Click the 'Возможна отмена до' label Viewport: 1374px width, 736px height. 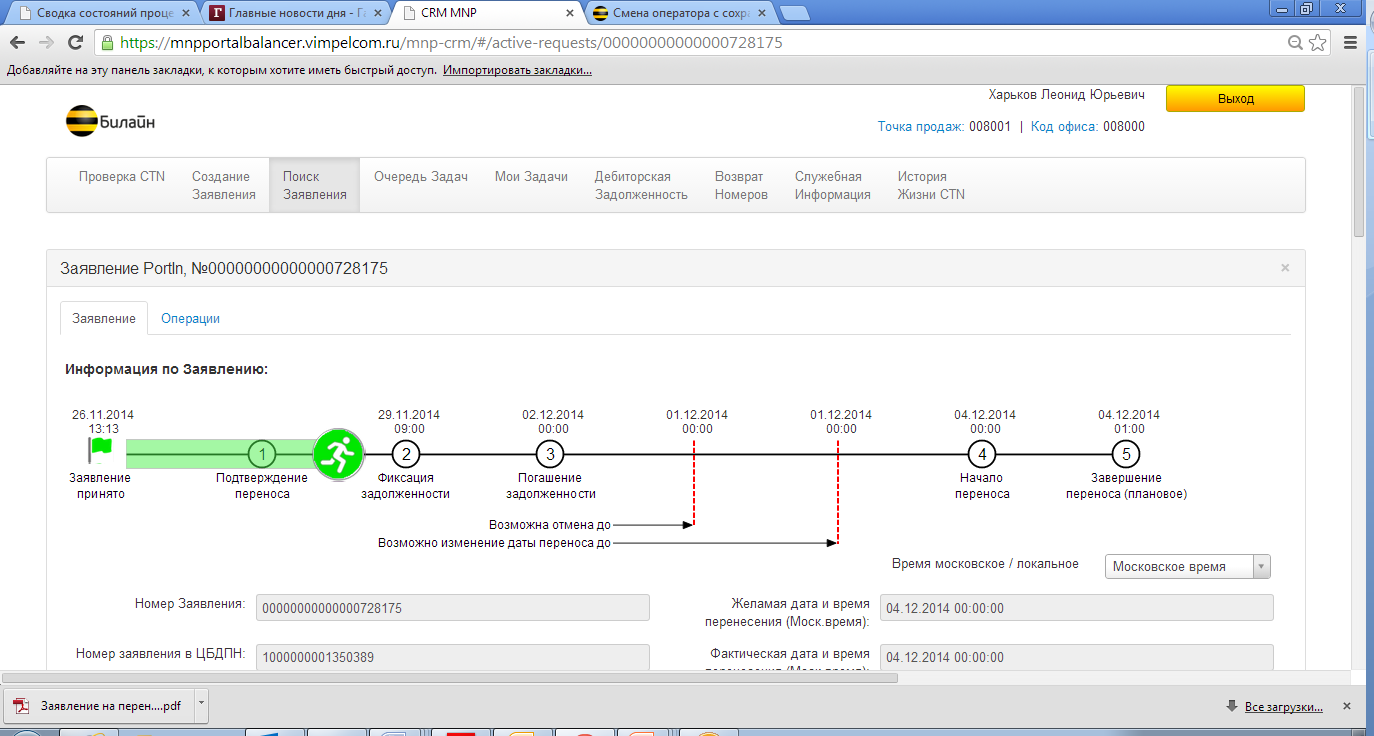(x=549, y=524)
